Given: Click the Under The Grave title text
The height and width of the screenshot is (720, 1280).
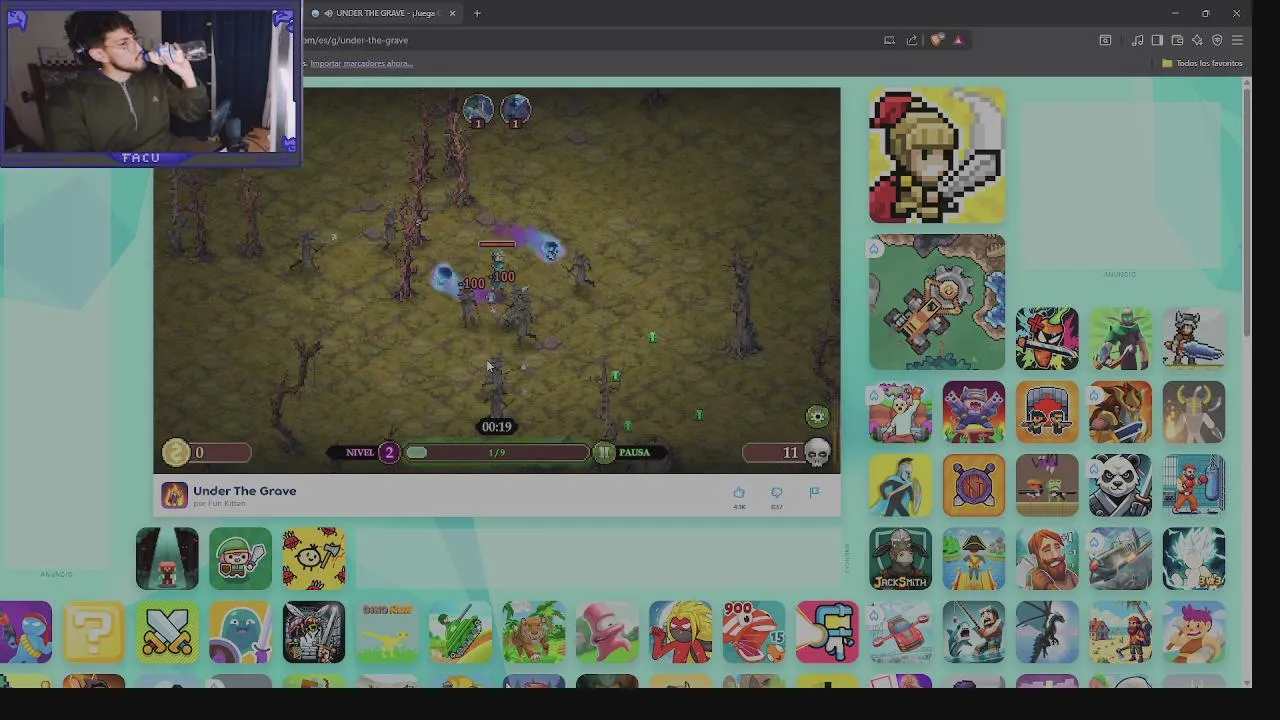Looking at the screenshot, I should 245,491.
